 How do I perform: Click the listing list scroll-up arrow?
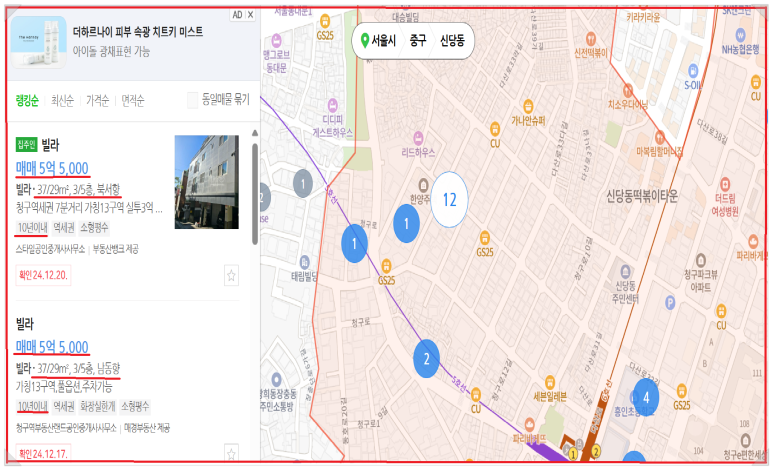point(255,133)
